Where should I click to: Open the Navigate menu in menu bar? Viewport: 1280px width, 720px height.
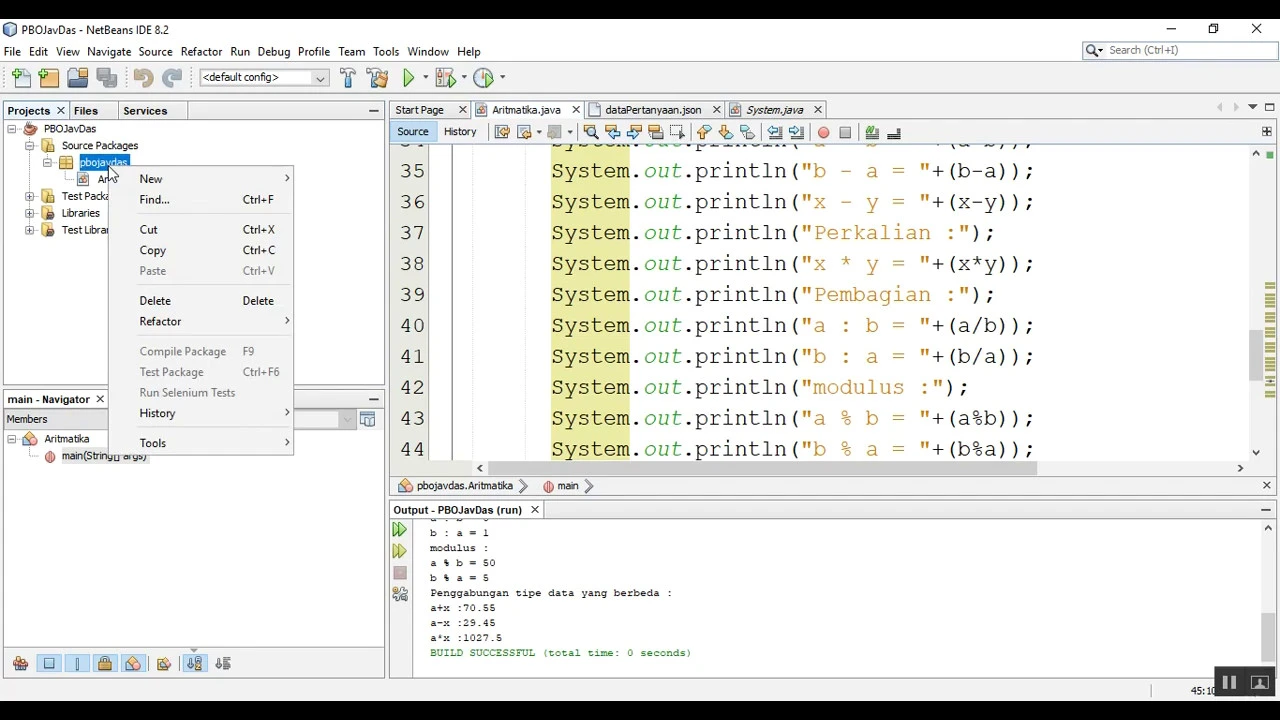pyautogui.click(x=109, y=51)
